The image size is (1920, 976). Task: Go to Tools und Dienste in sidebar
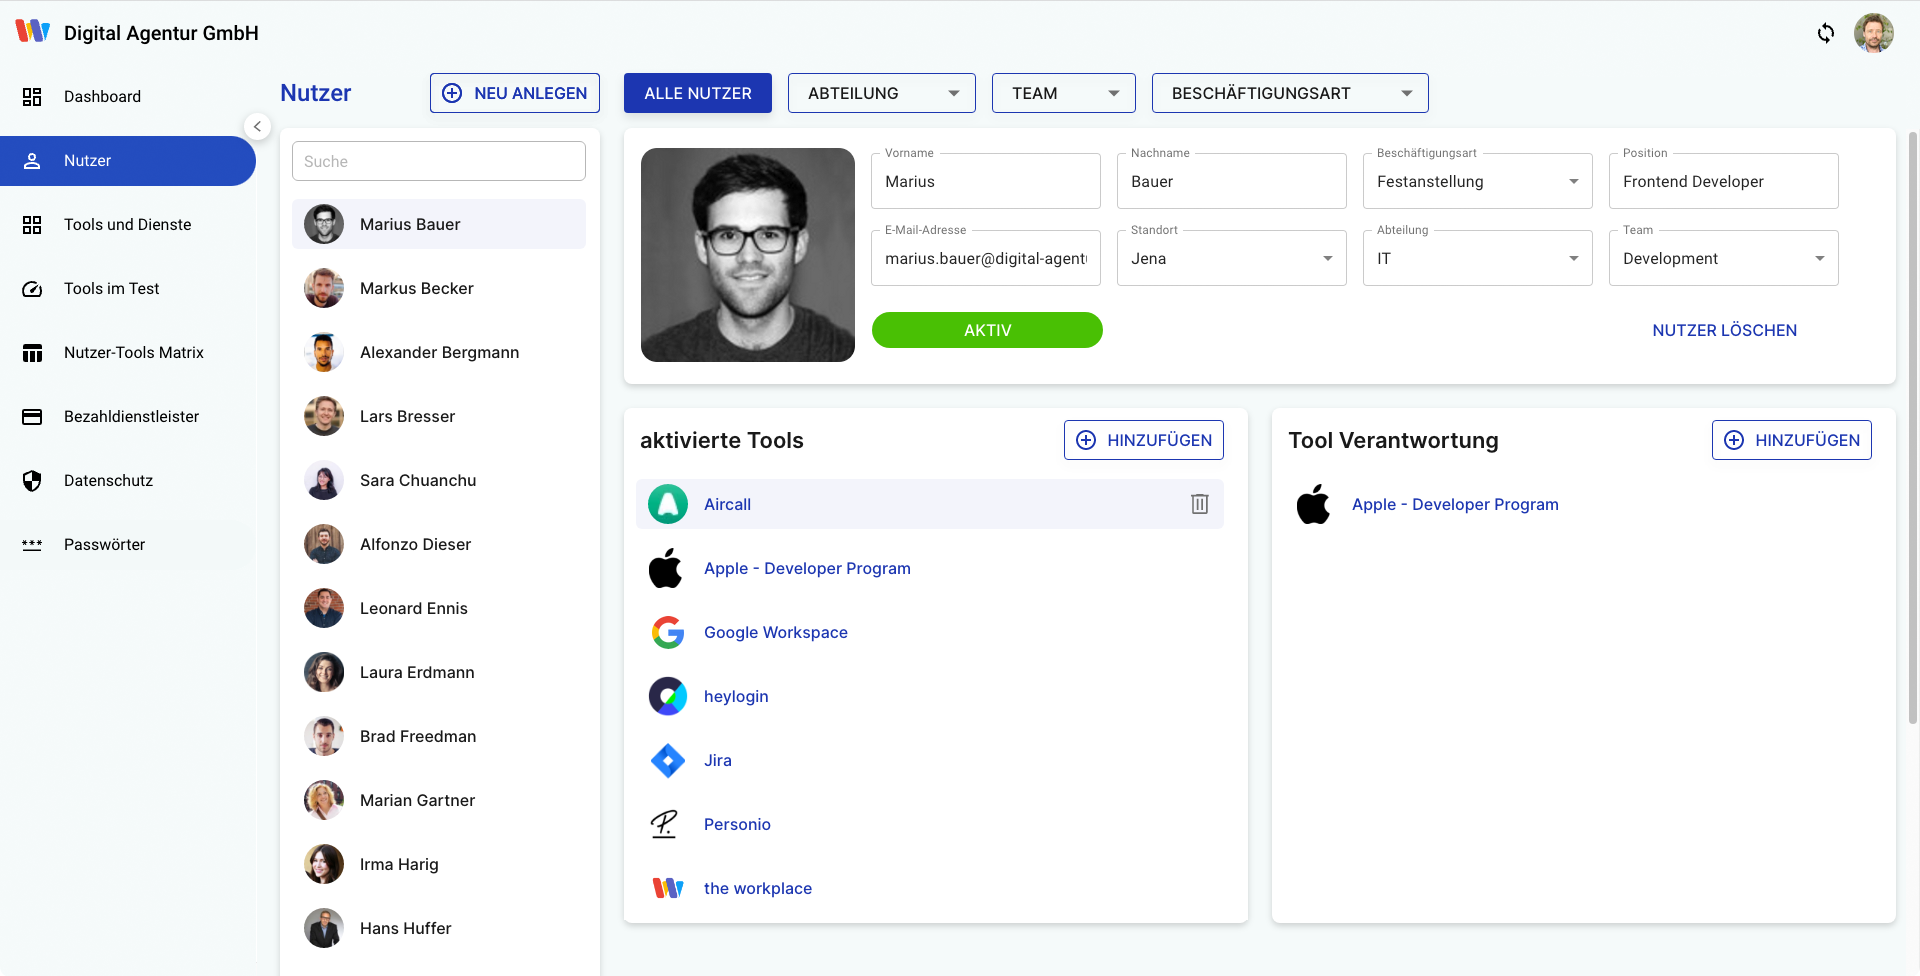127,224
